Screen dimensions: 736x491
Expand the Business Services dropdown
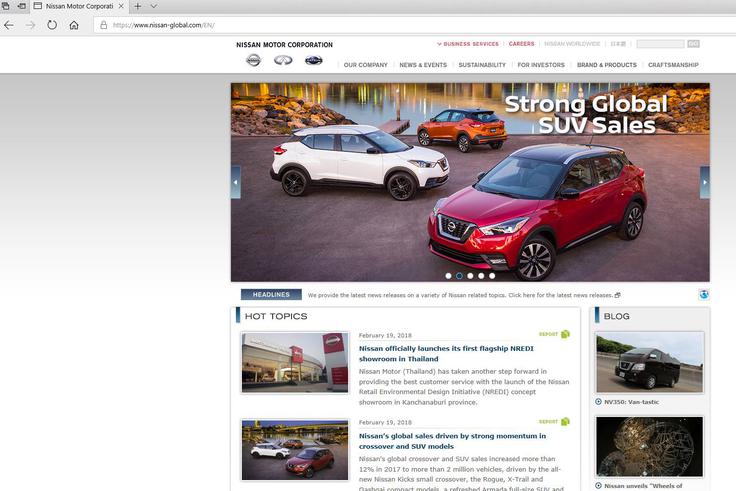tap(468, 44)
